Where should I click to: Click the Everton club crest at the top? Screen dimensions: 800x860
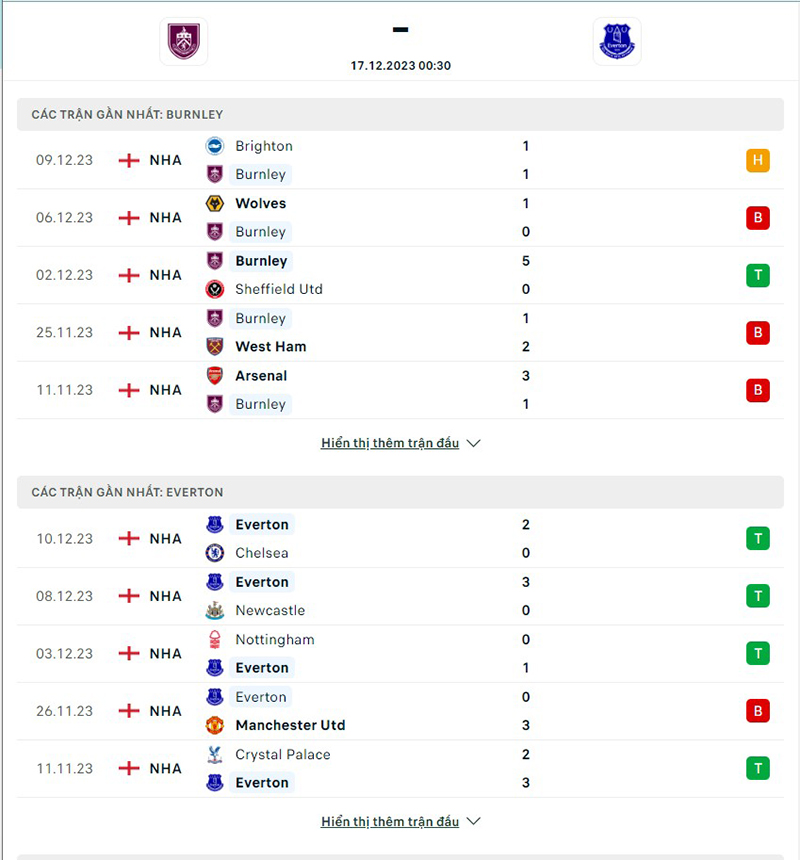(617, 42)
